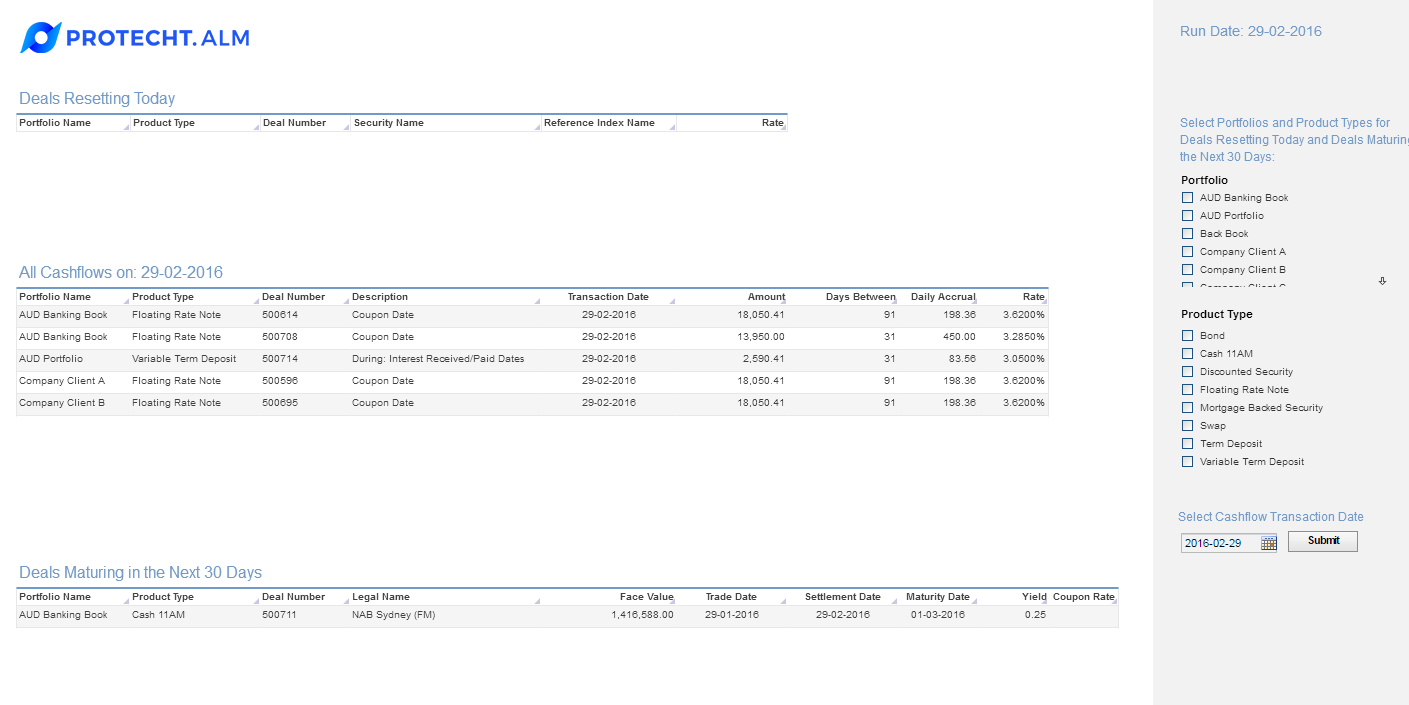Click the Select Cashflow Transaction Date link

point(1271,516)
